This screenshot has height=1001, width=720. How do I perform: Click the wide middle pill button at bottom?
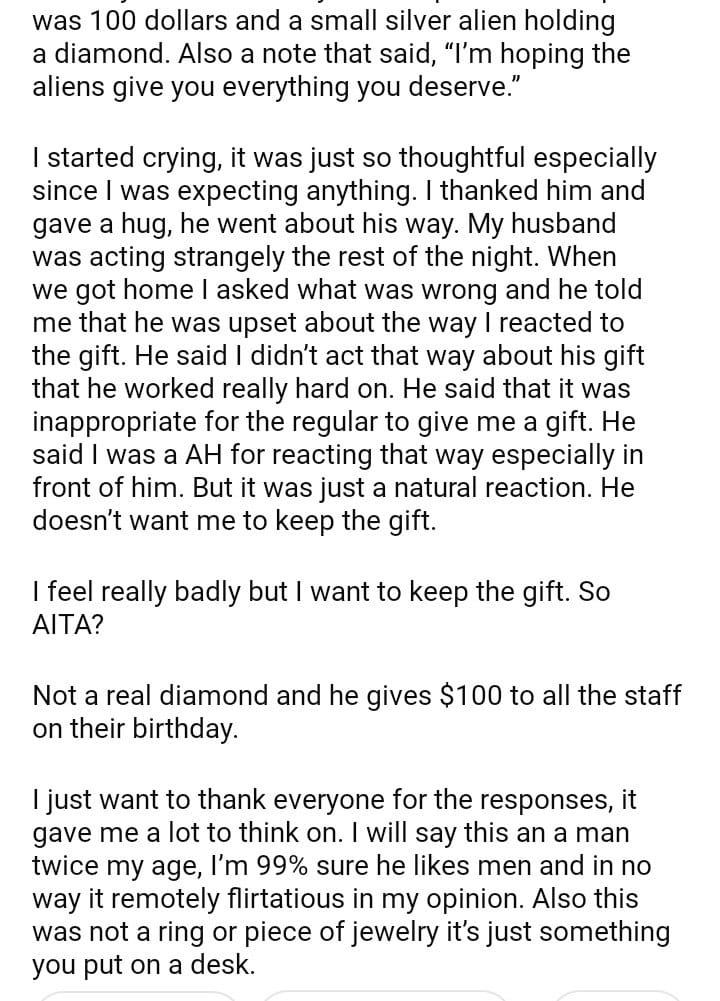[384, 996]
